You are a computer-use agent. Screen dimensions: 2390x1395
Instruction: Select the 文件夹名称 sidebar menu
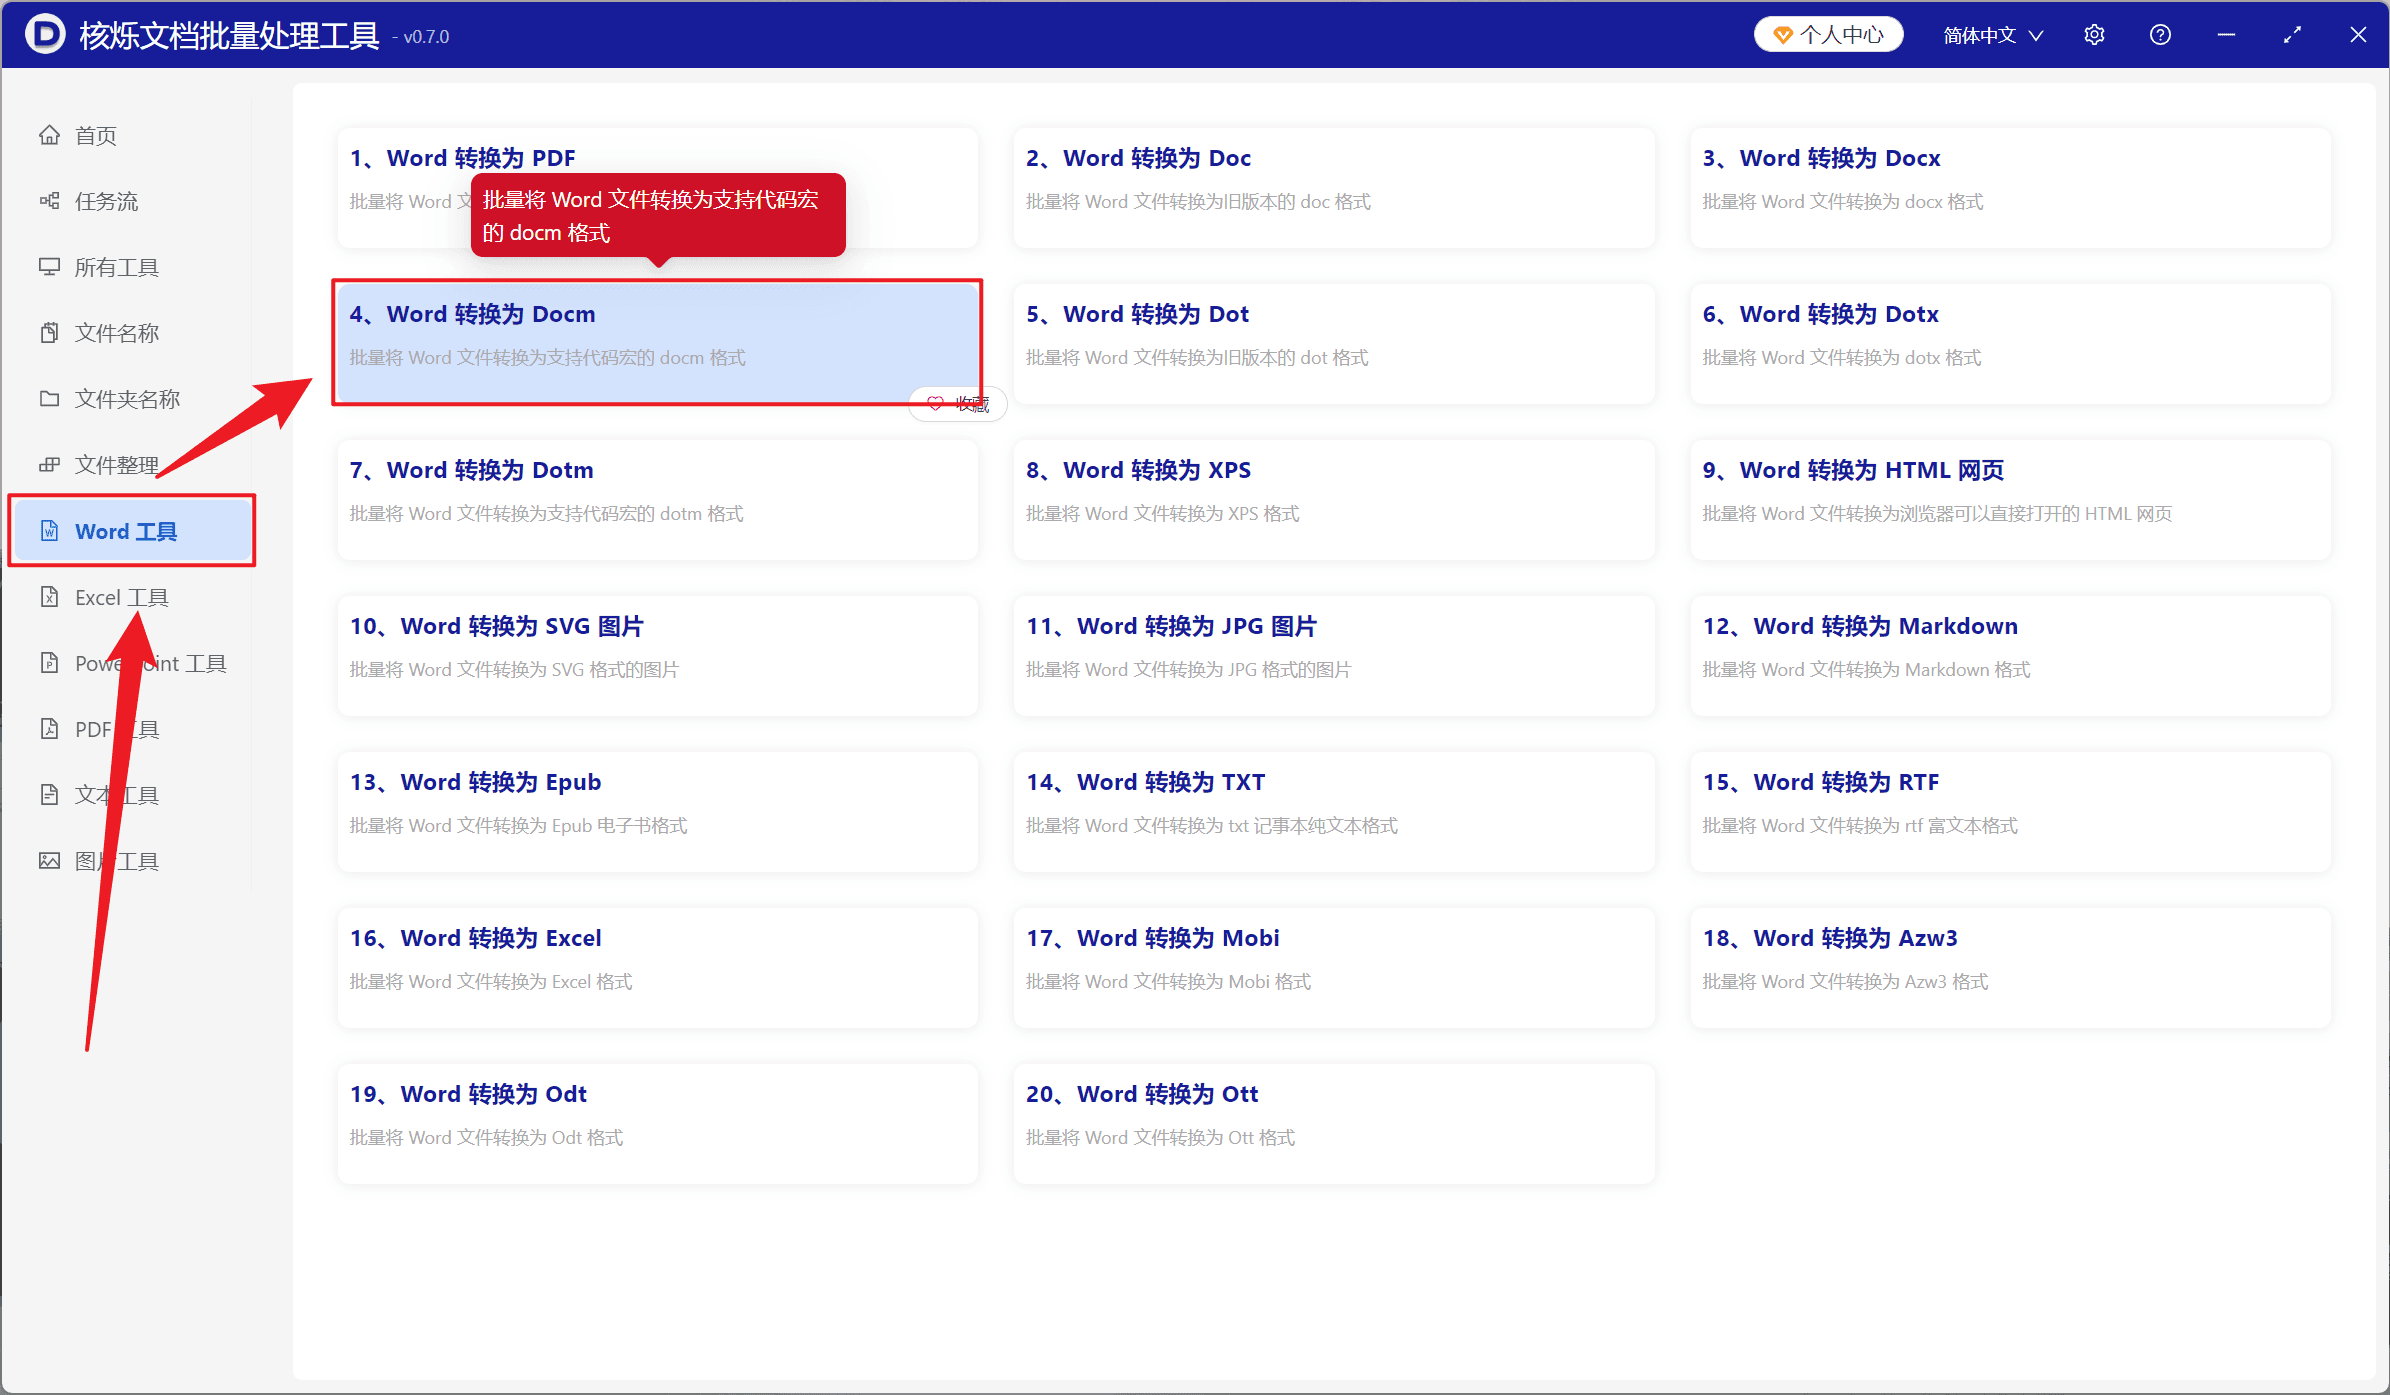pos(130,399)
